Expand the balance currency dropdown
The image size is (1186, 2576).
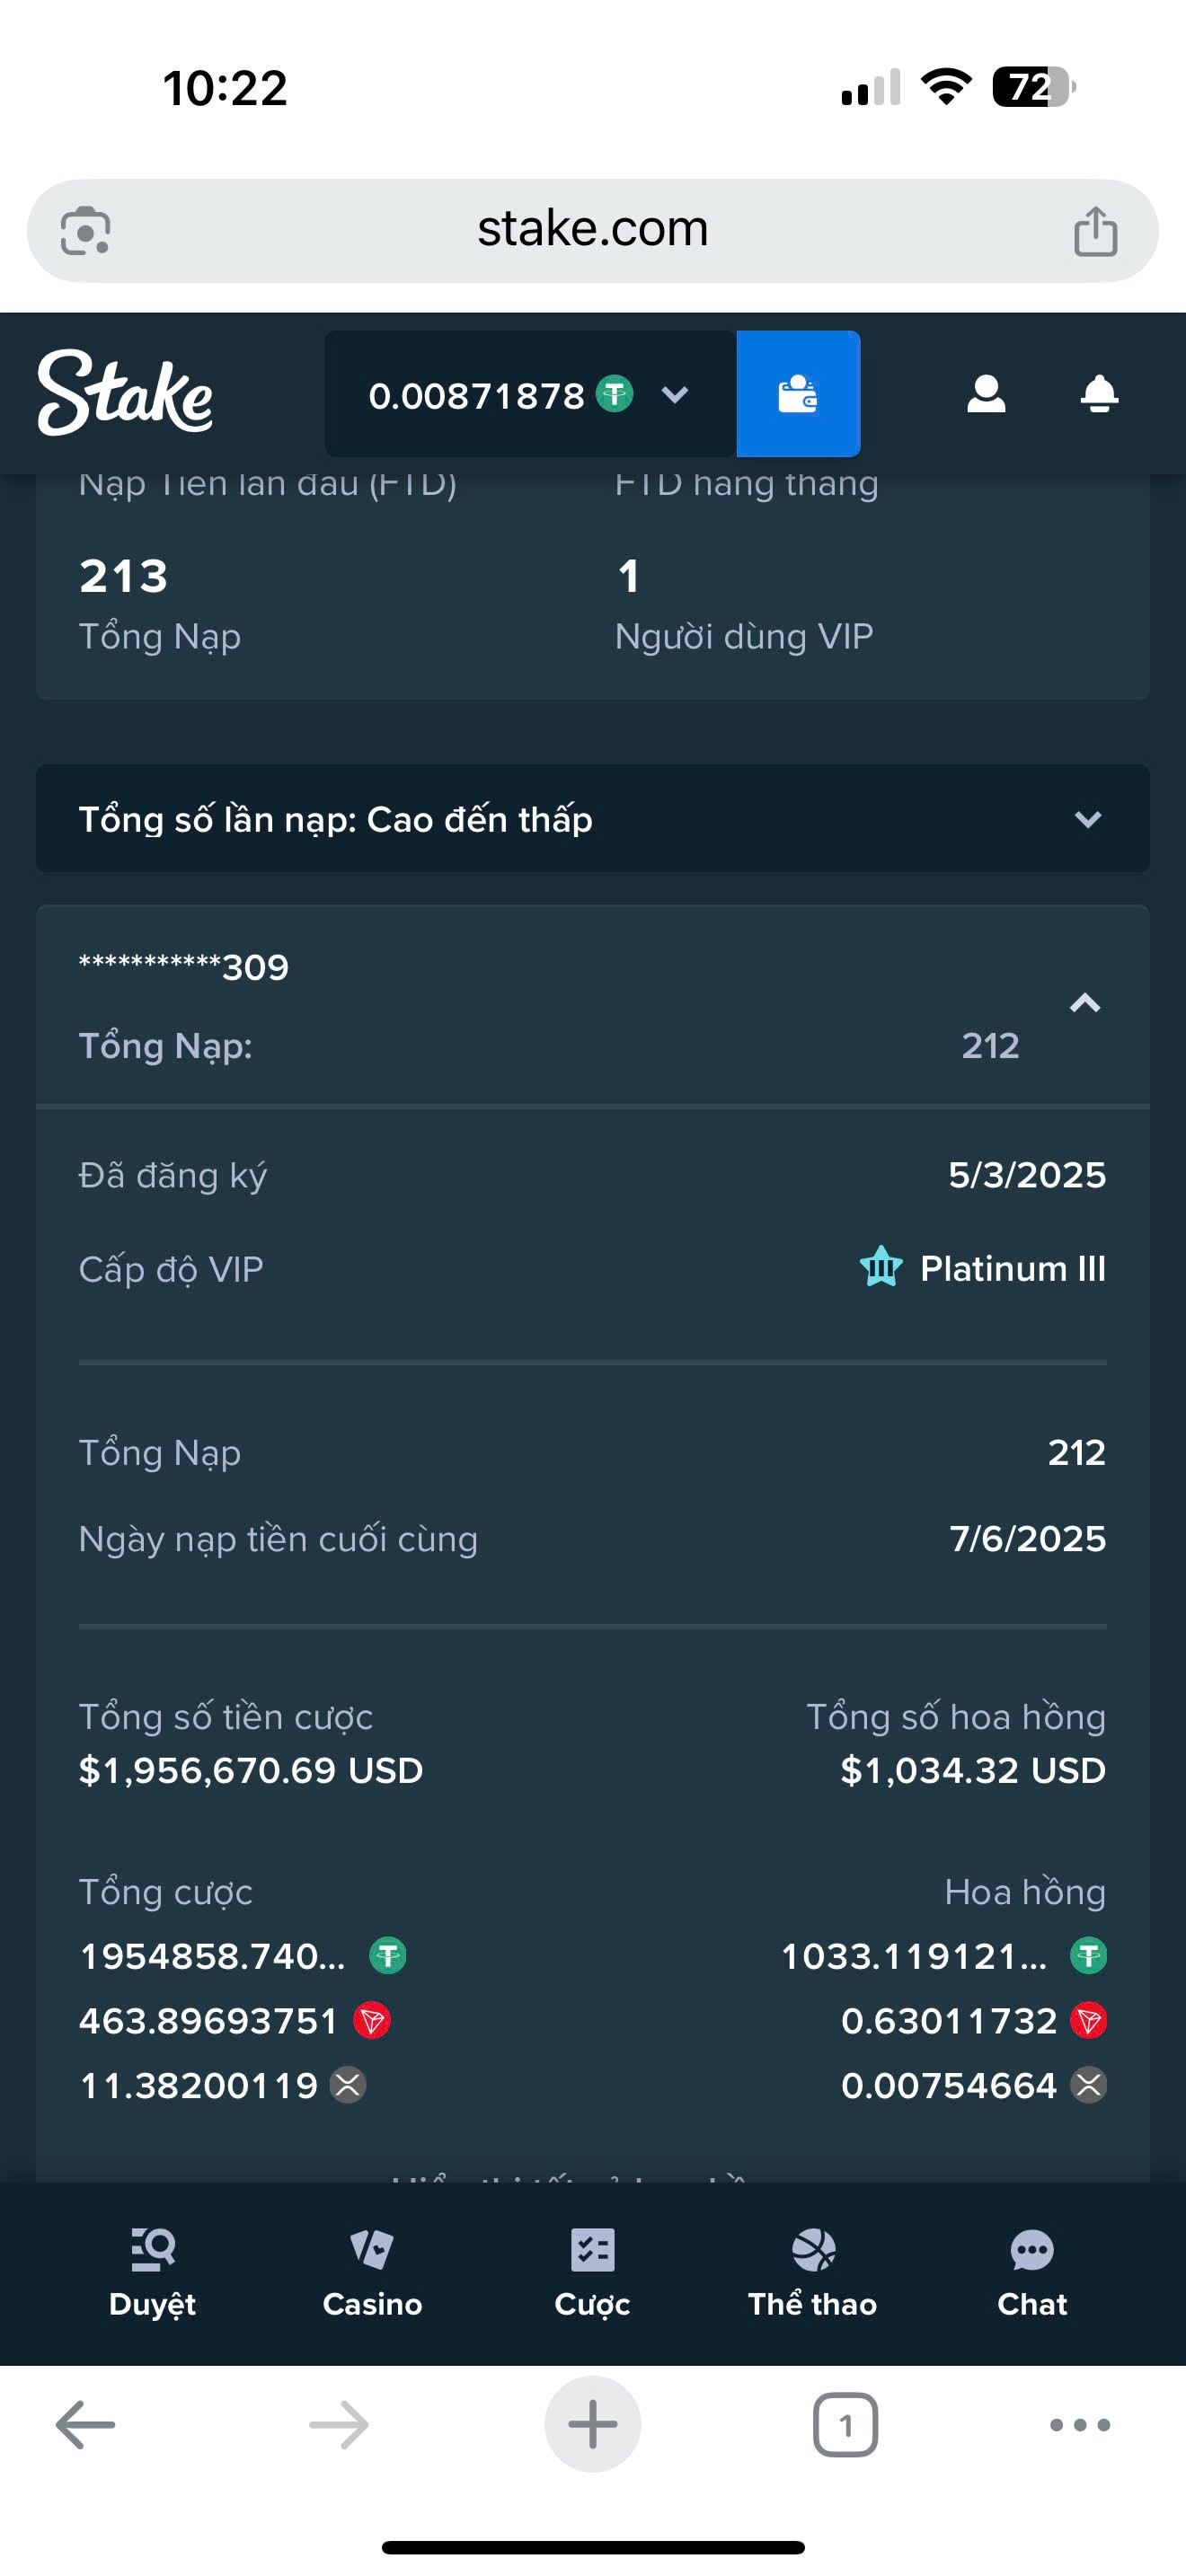(675, 395)
